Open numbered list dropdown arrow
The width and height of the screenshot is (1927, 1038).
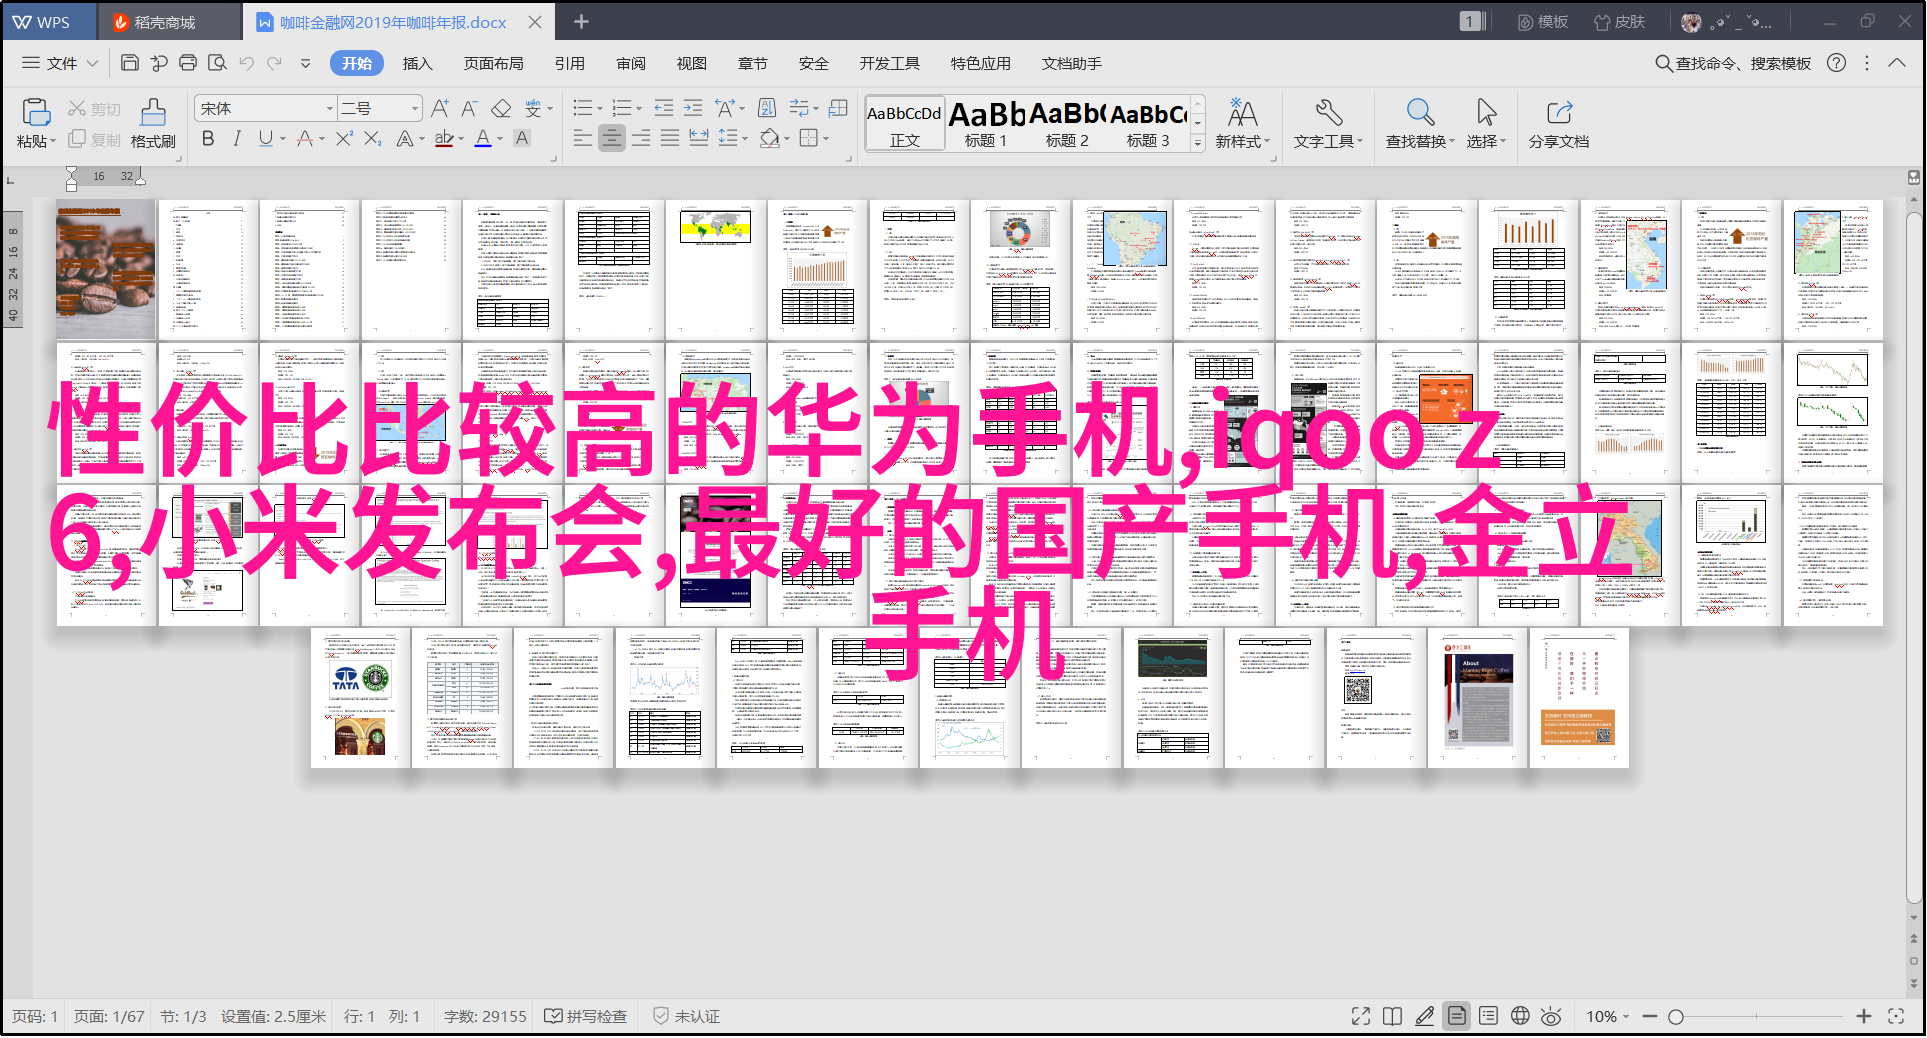(x=639, y=109)
